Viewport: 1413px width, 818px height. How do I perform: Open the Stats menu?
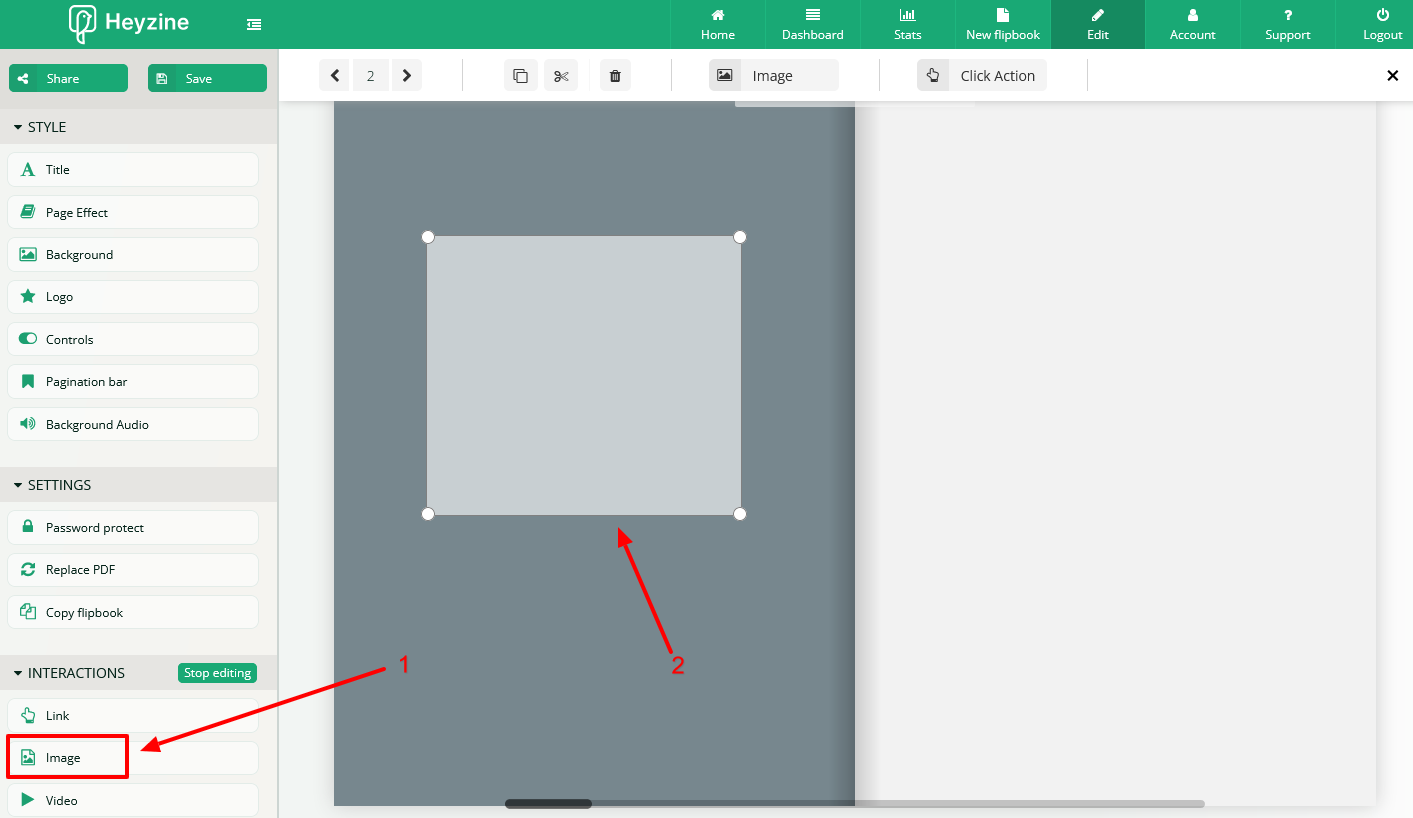pyautogui.click(x=908, y=24)
